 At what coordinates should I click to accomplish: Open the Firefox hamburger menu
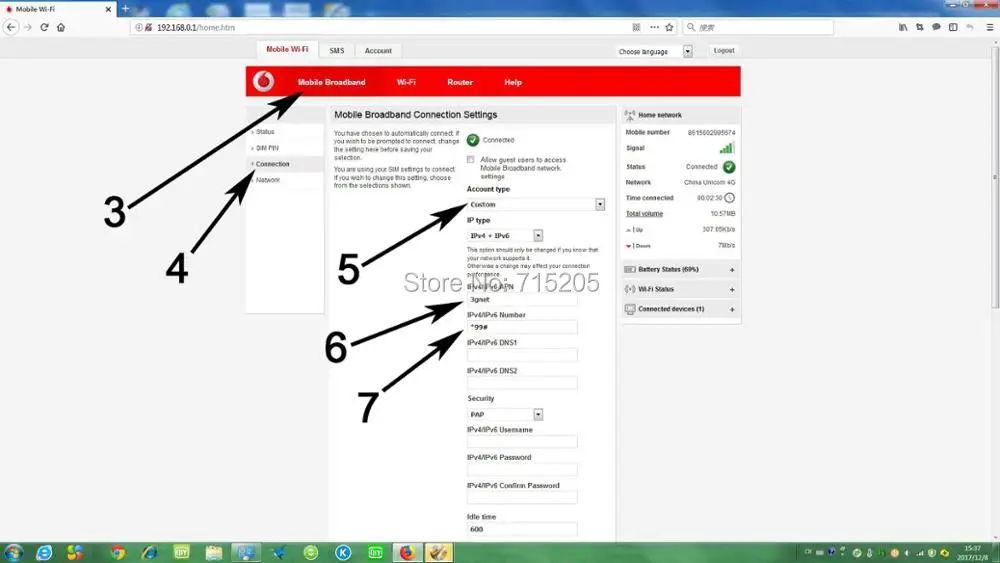990,27
